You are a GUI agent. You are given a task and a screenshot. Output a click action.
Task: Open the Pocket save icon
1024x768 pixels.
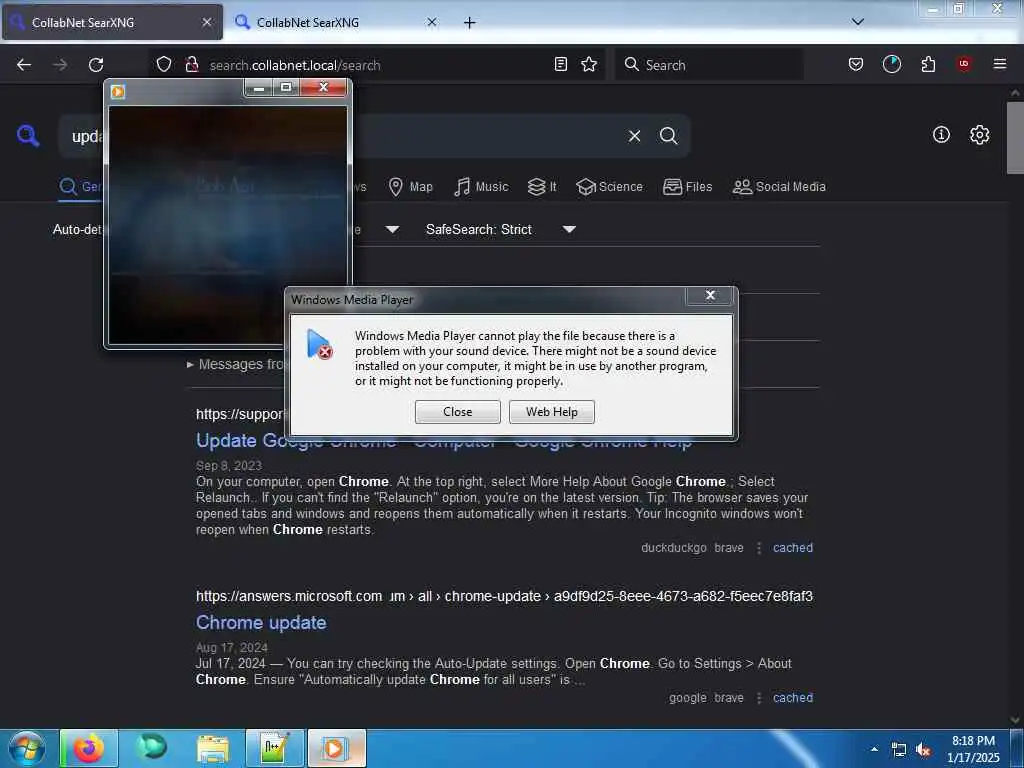[856, 64]
